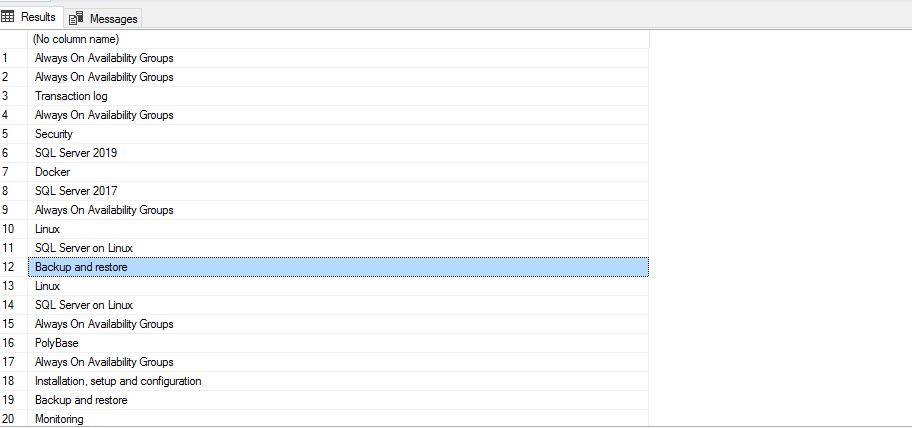
Task: Click highlighted "Backup and restore" cell in row 12
Action: tap(81, 267)
